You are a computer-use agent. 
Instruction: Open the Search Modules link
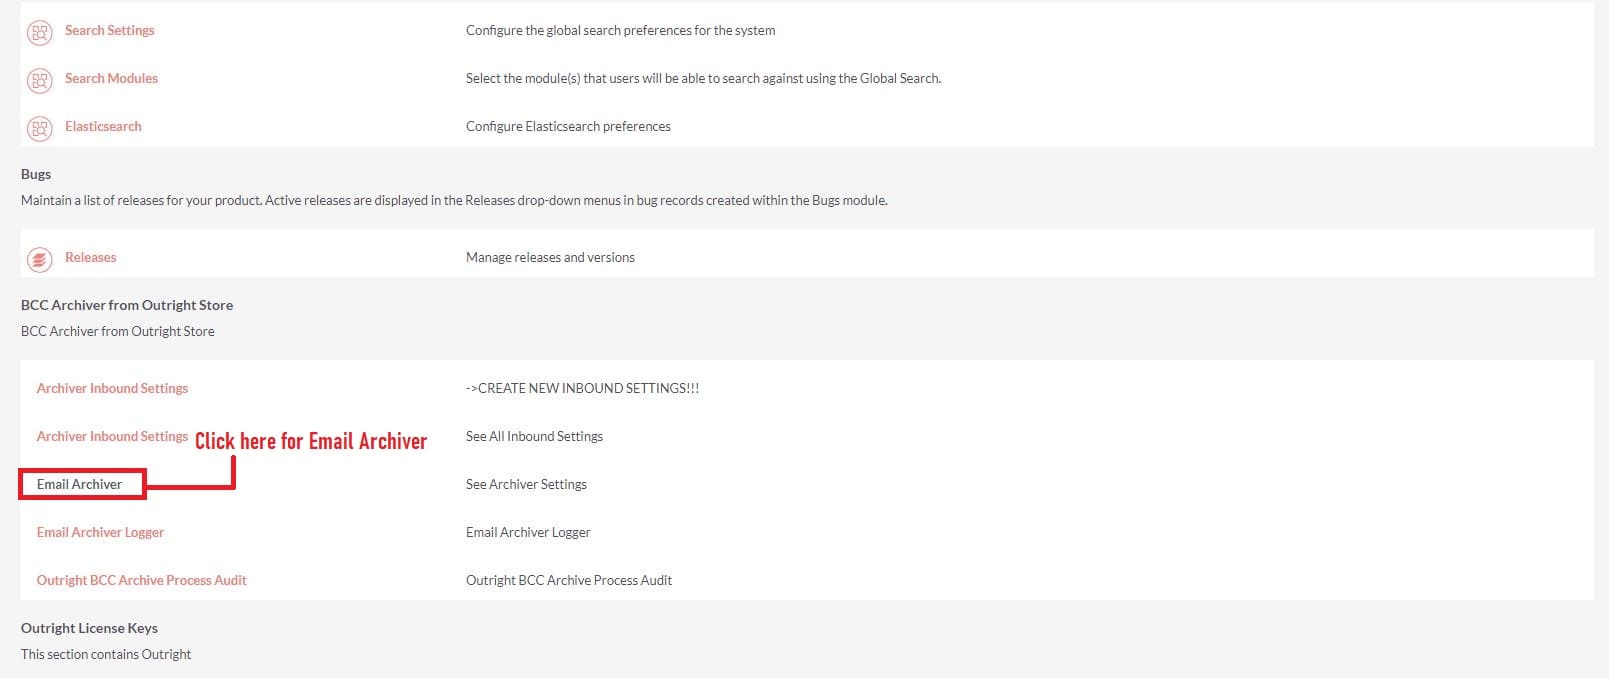pyautogui.click(x=111, y=78)
